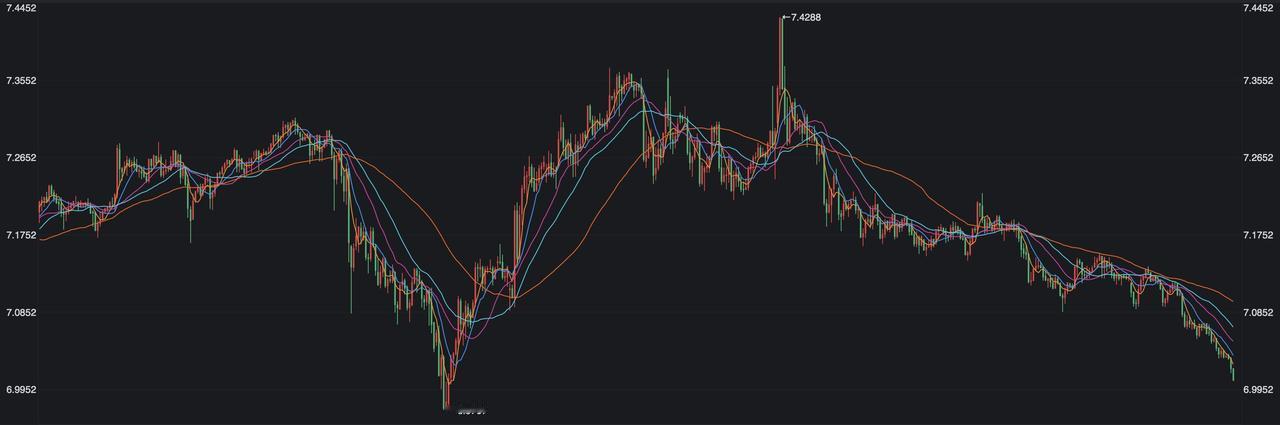
Task: Select the 6.9952 label on right axis
Action: (1256, 390)
